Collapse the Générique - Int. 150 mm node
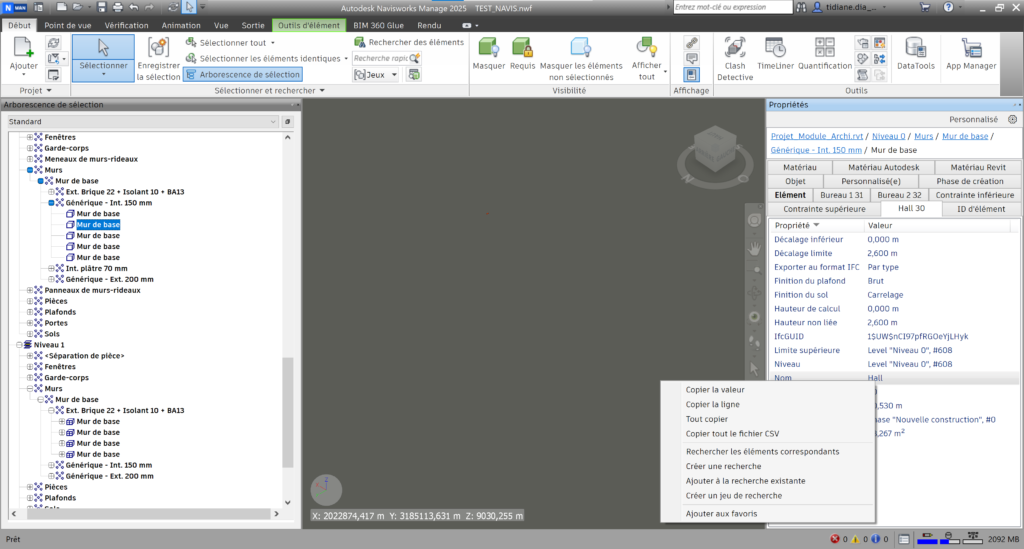 (x=52, y=203)
